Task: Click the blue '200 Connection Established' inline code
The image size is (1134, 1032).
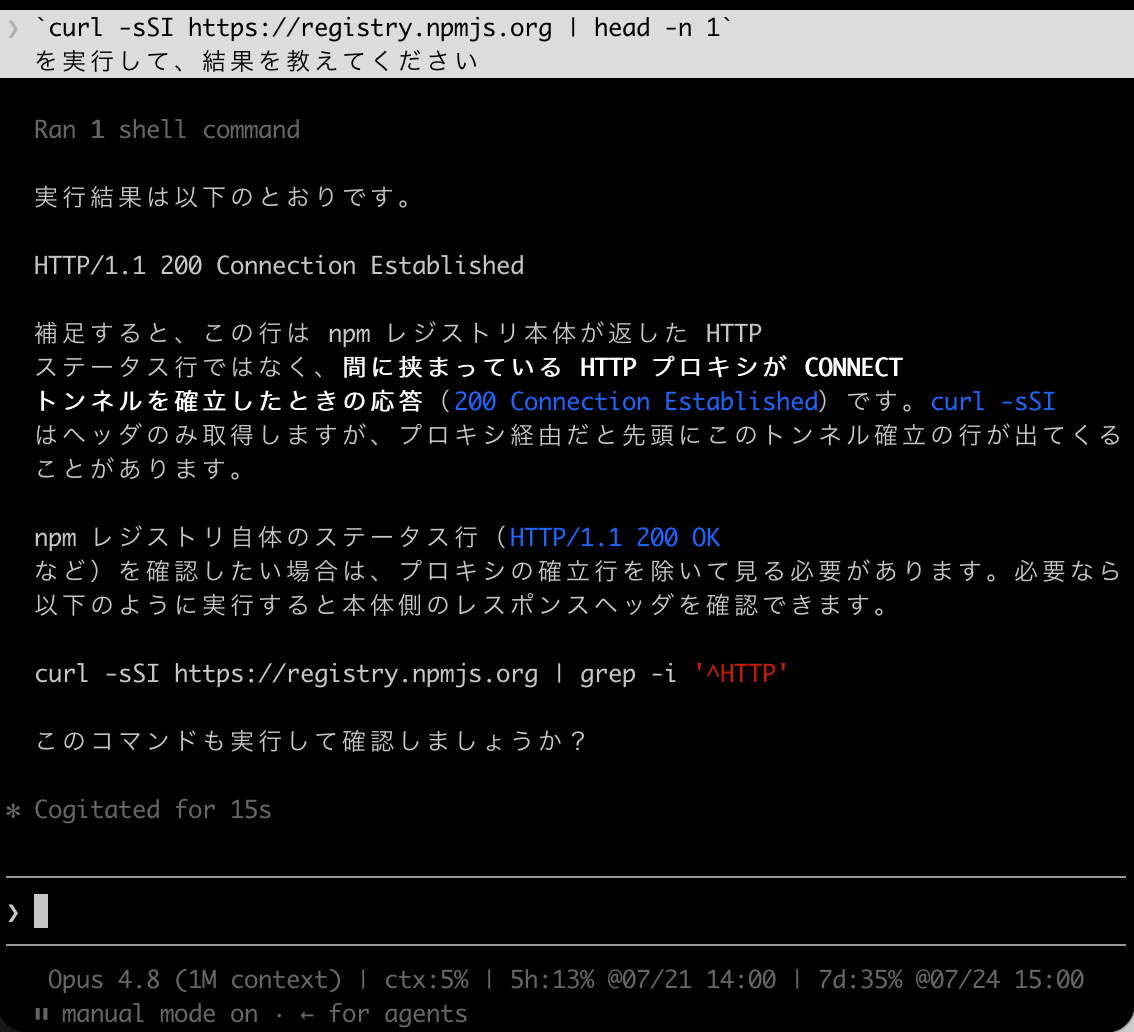Action: [x=636, y=401]
